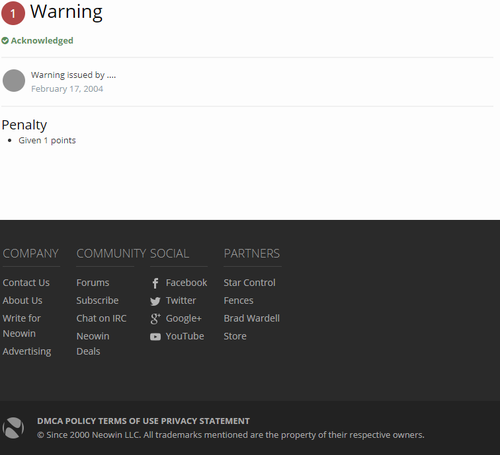
Task: Open the DMCA Policy link
Action: coord(67,421)
